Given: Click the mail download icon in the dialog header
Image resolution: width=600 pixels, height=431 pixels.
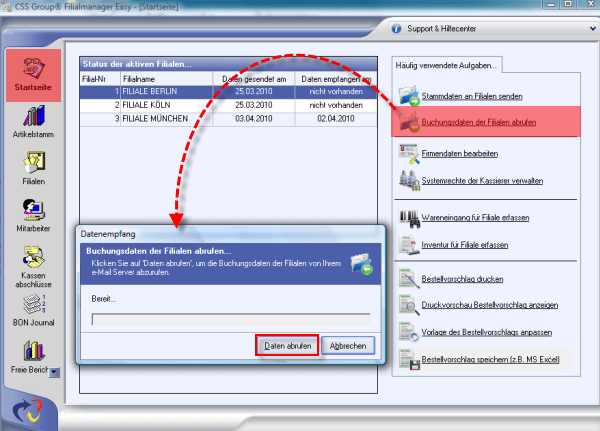Looking at the screenshot, I should pos(362,264).
